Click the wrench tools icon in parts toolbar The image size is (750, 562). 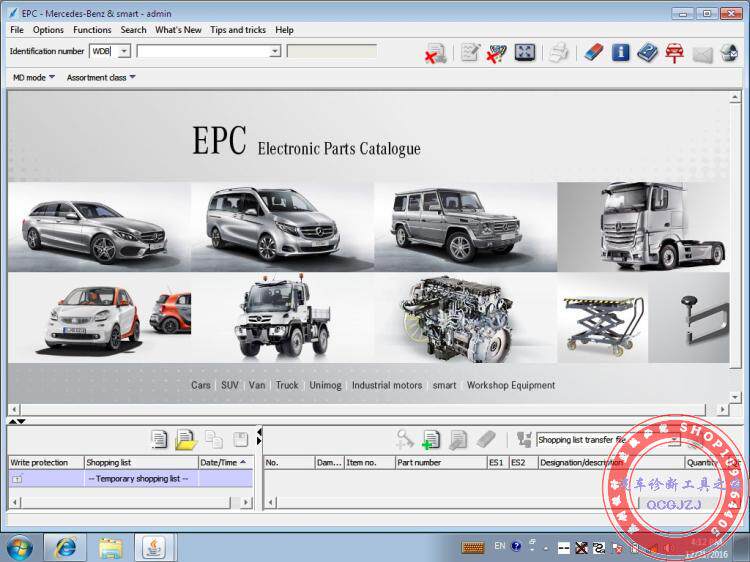click(405, 439)
